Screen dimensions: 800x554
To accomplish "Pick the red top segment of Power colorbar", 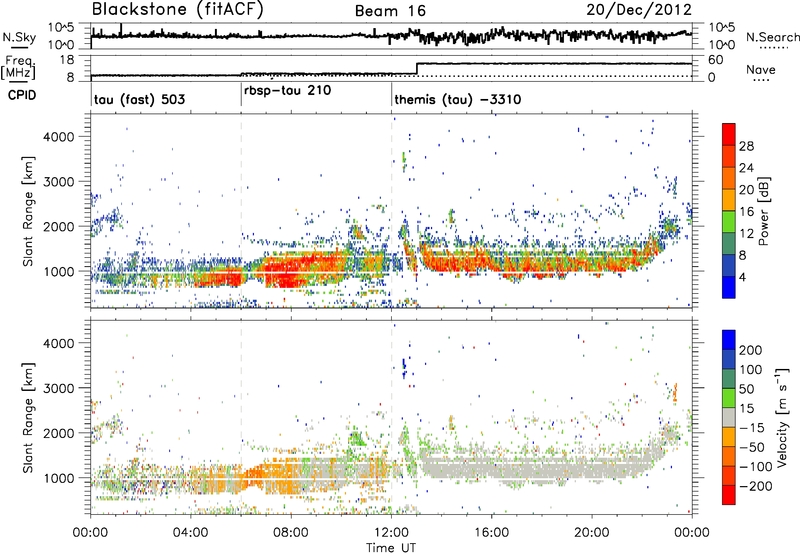I will pos(729,134).
